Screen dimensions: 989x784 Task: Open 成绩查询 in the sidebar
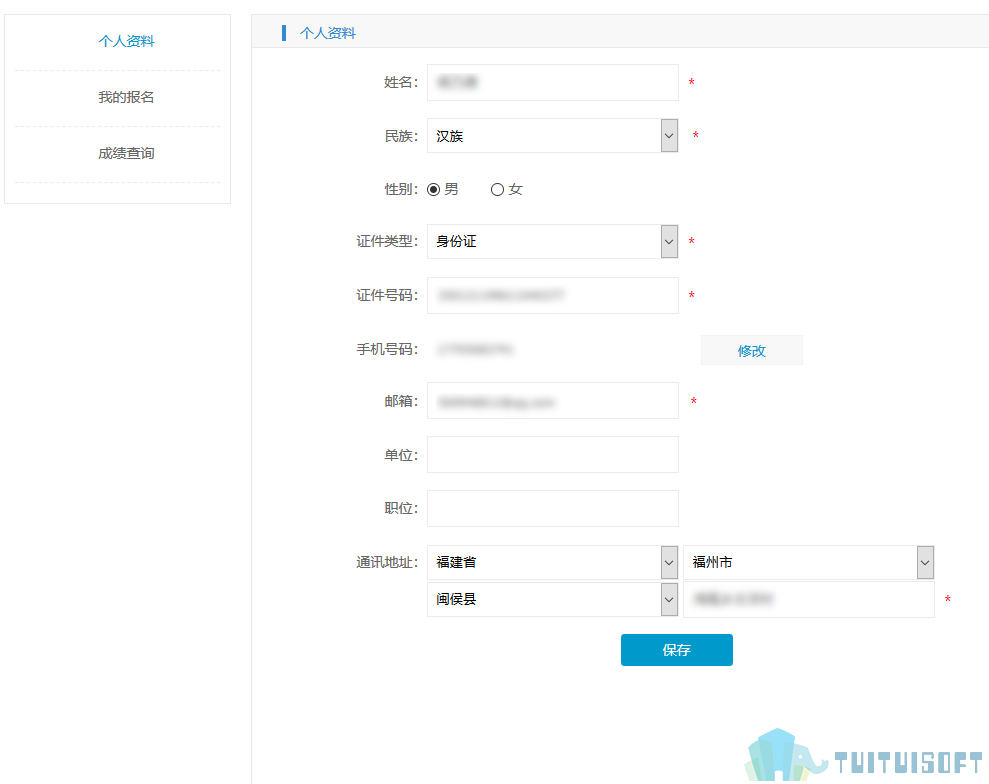click(126, 153)
